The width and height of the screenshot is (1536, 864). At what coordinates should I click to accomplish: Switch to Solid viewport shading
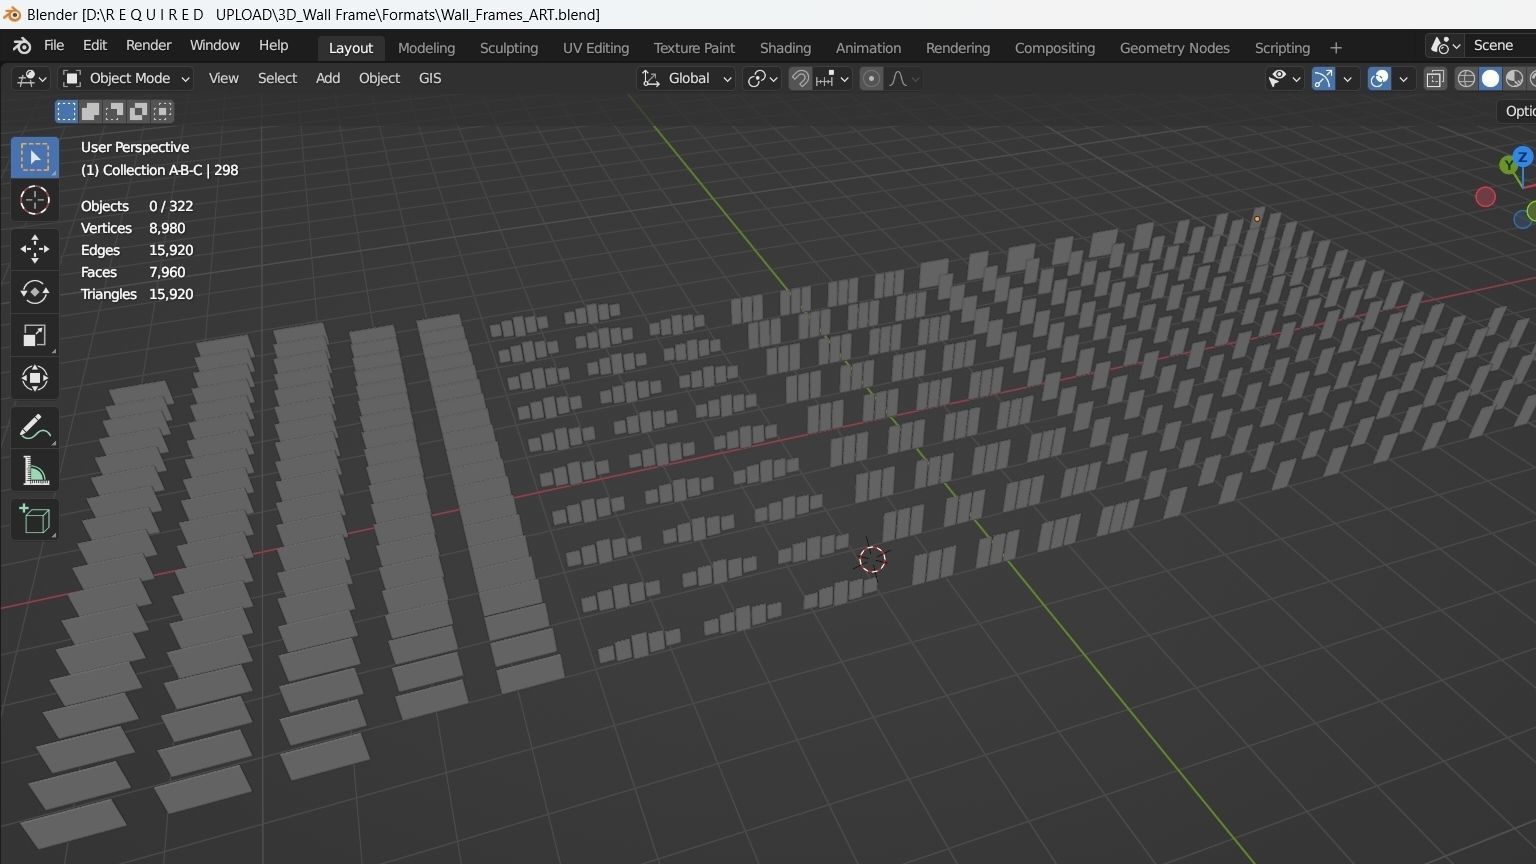coord(1490,79)
